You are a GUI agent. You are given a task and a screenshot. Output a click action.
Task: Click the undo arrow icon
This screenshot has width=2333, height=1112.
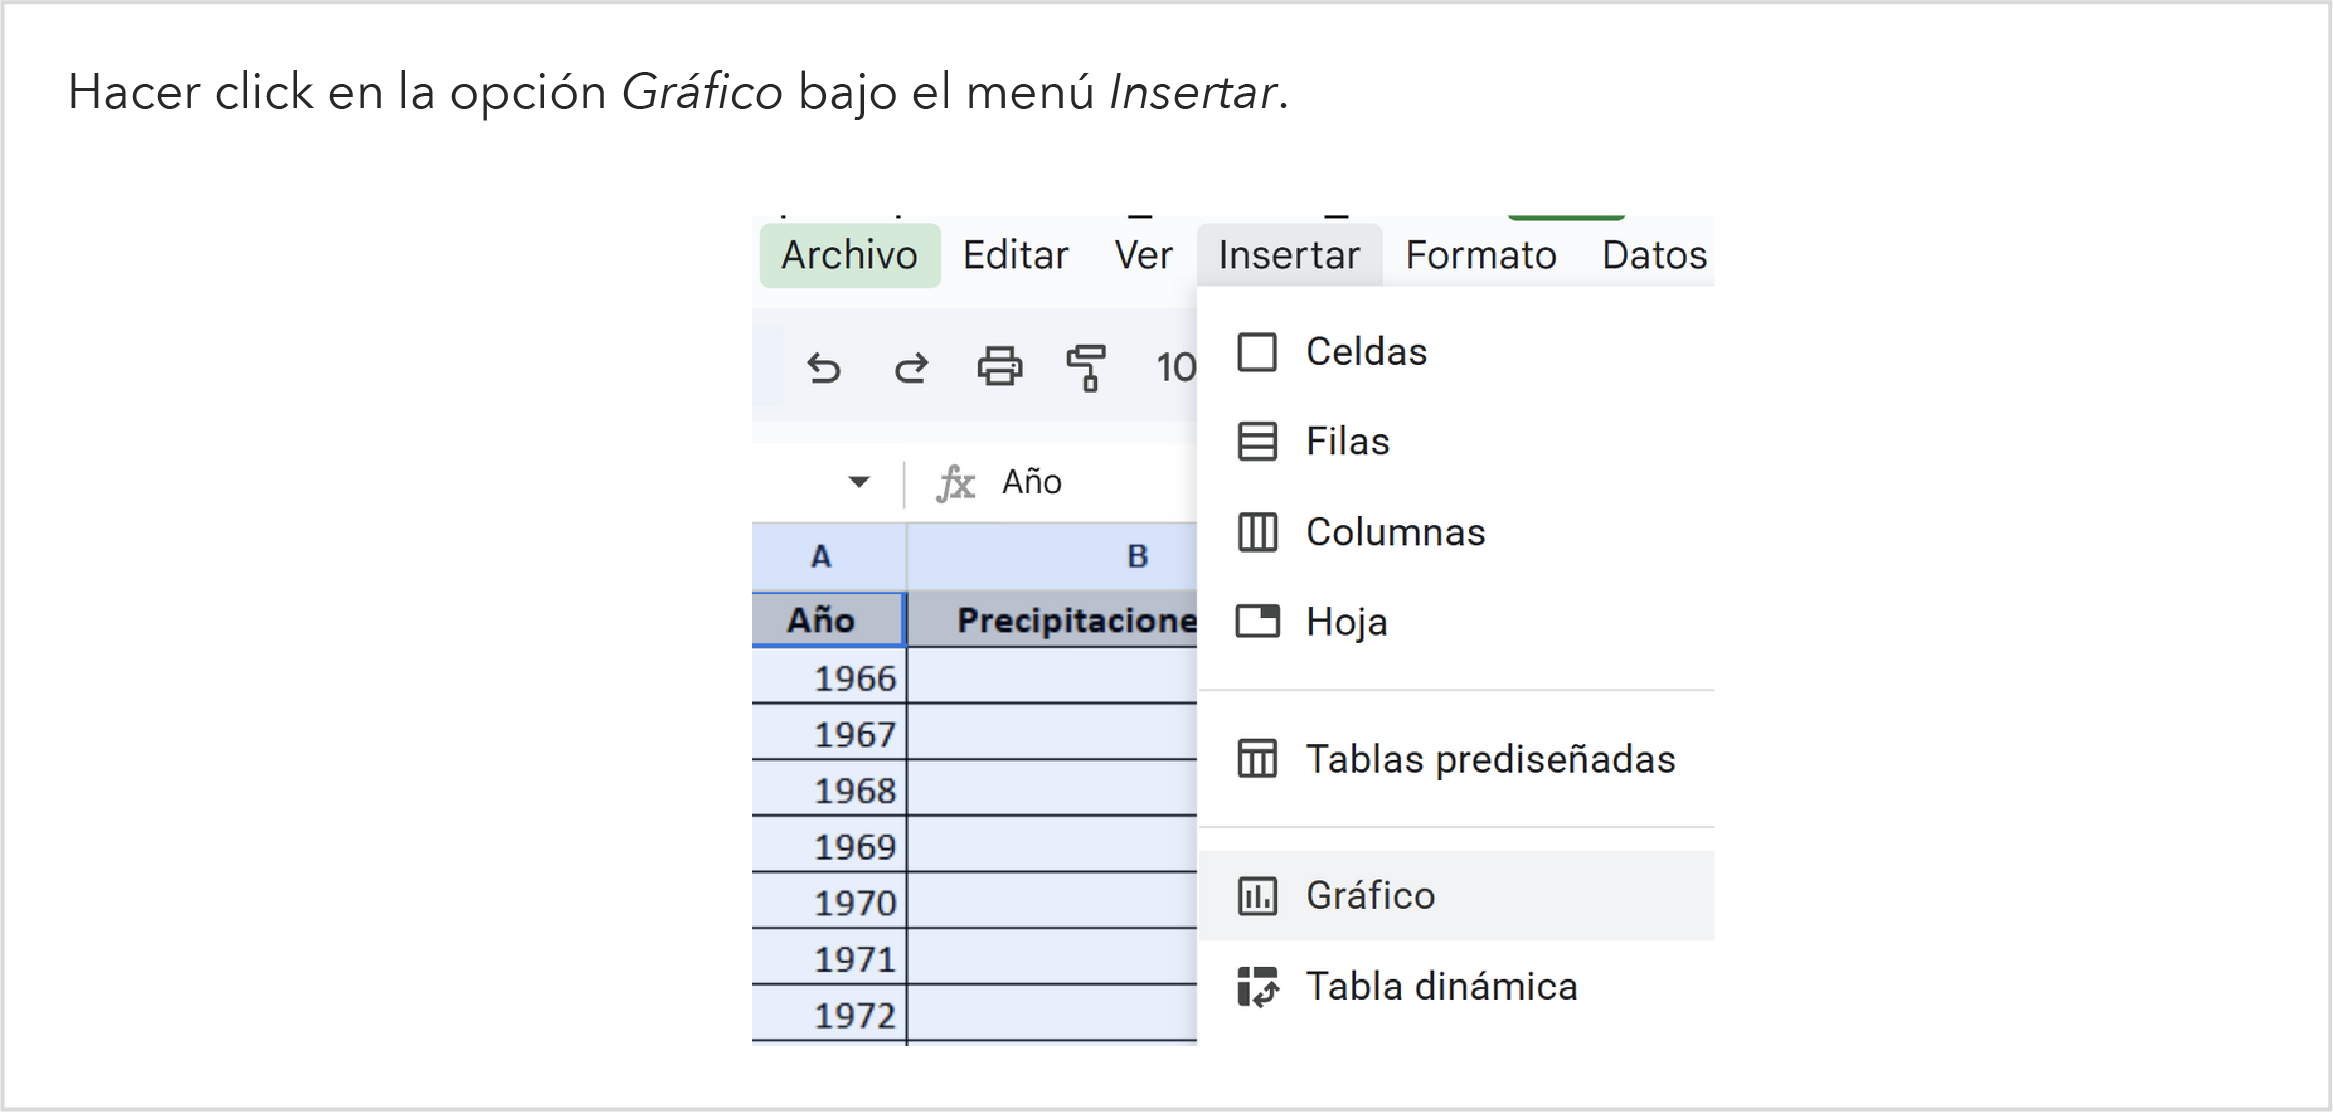(824, 368)
